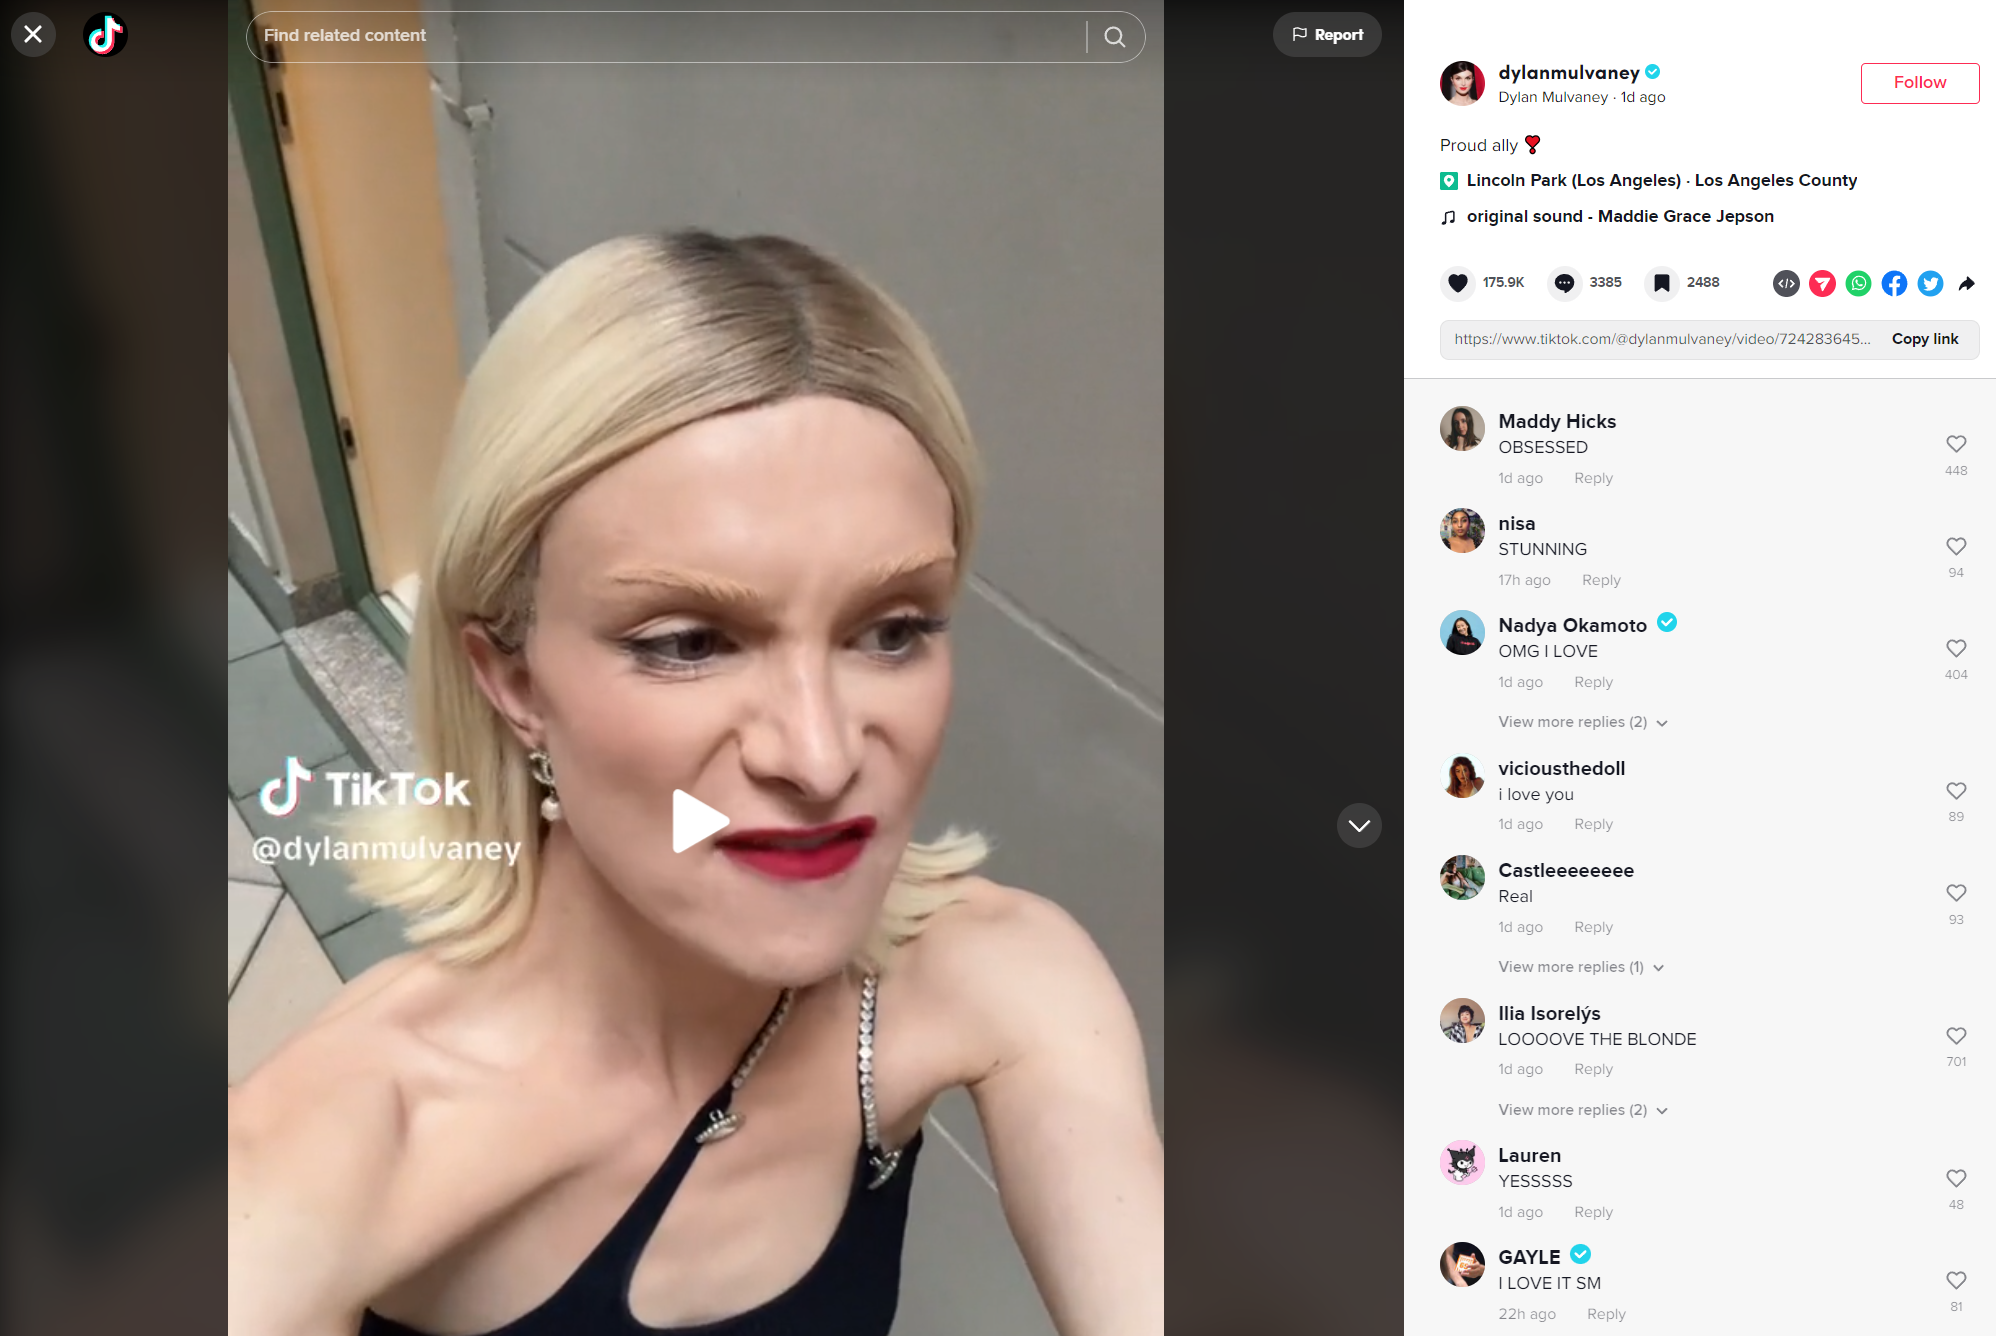This screenshot has height=1336, width=1996.
Task: Open Ilia Isorelýs username link
Action: (x=1549, y=1014)
